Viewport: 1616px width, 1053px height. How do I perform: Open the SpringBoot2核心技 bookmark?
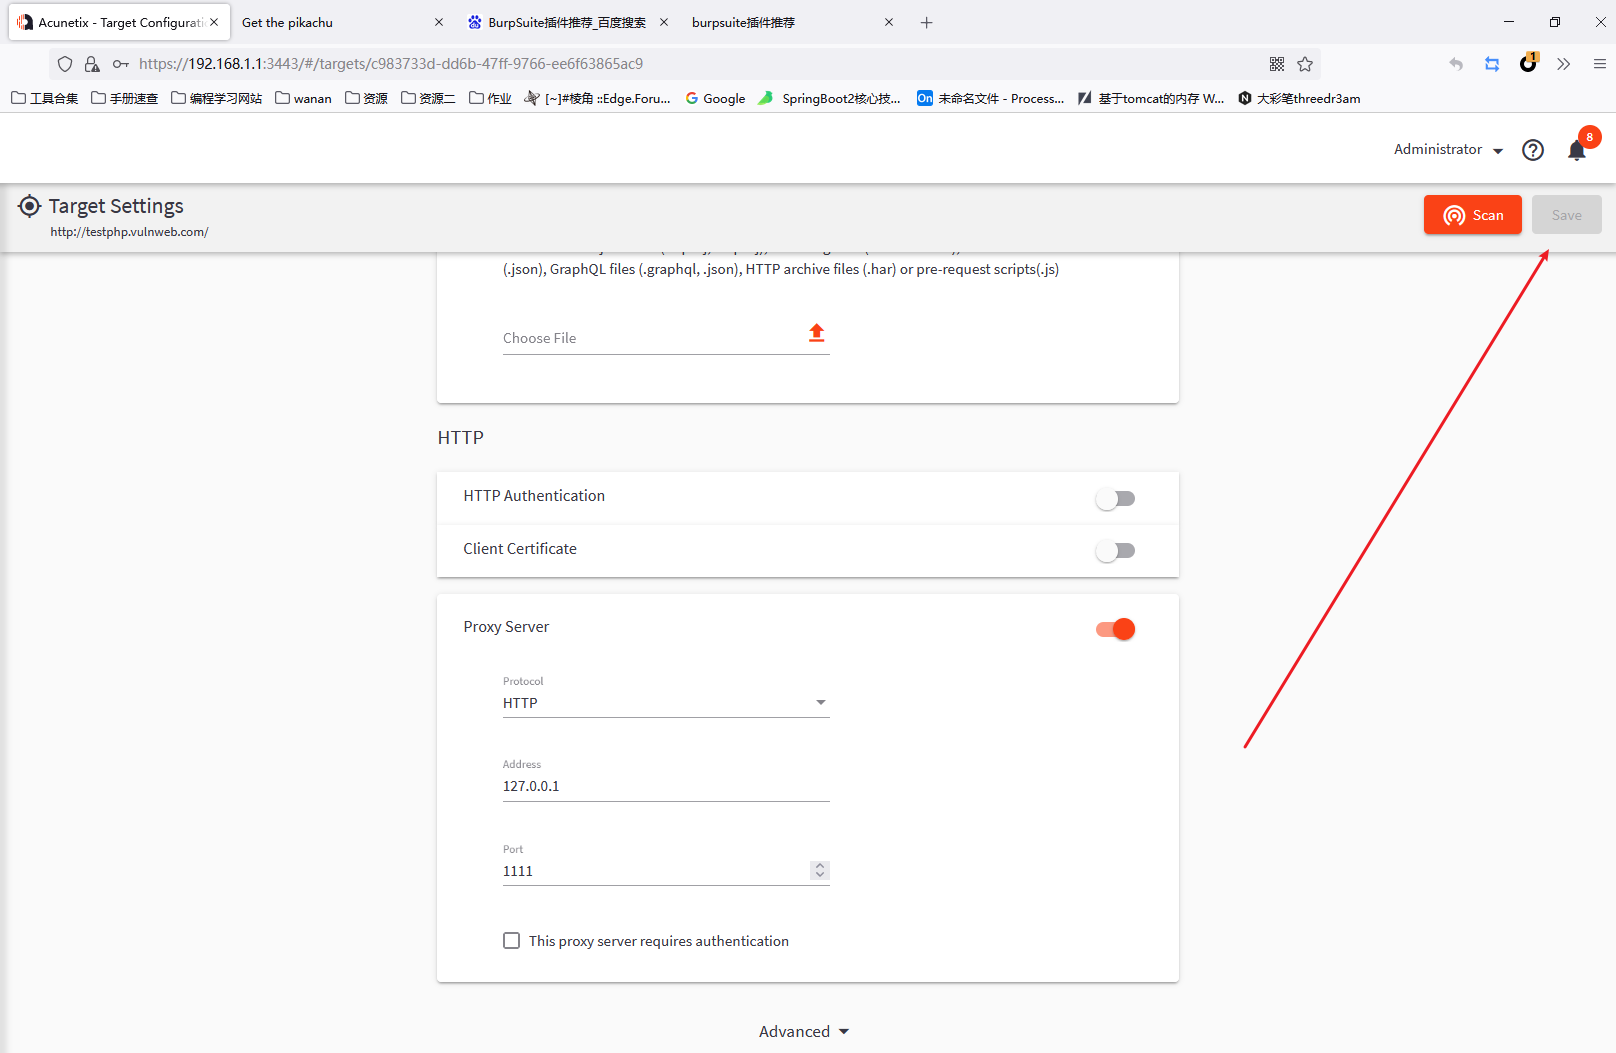click(x=830, y=98)
